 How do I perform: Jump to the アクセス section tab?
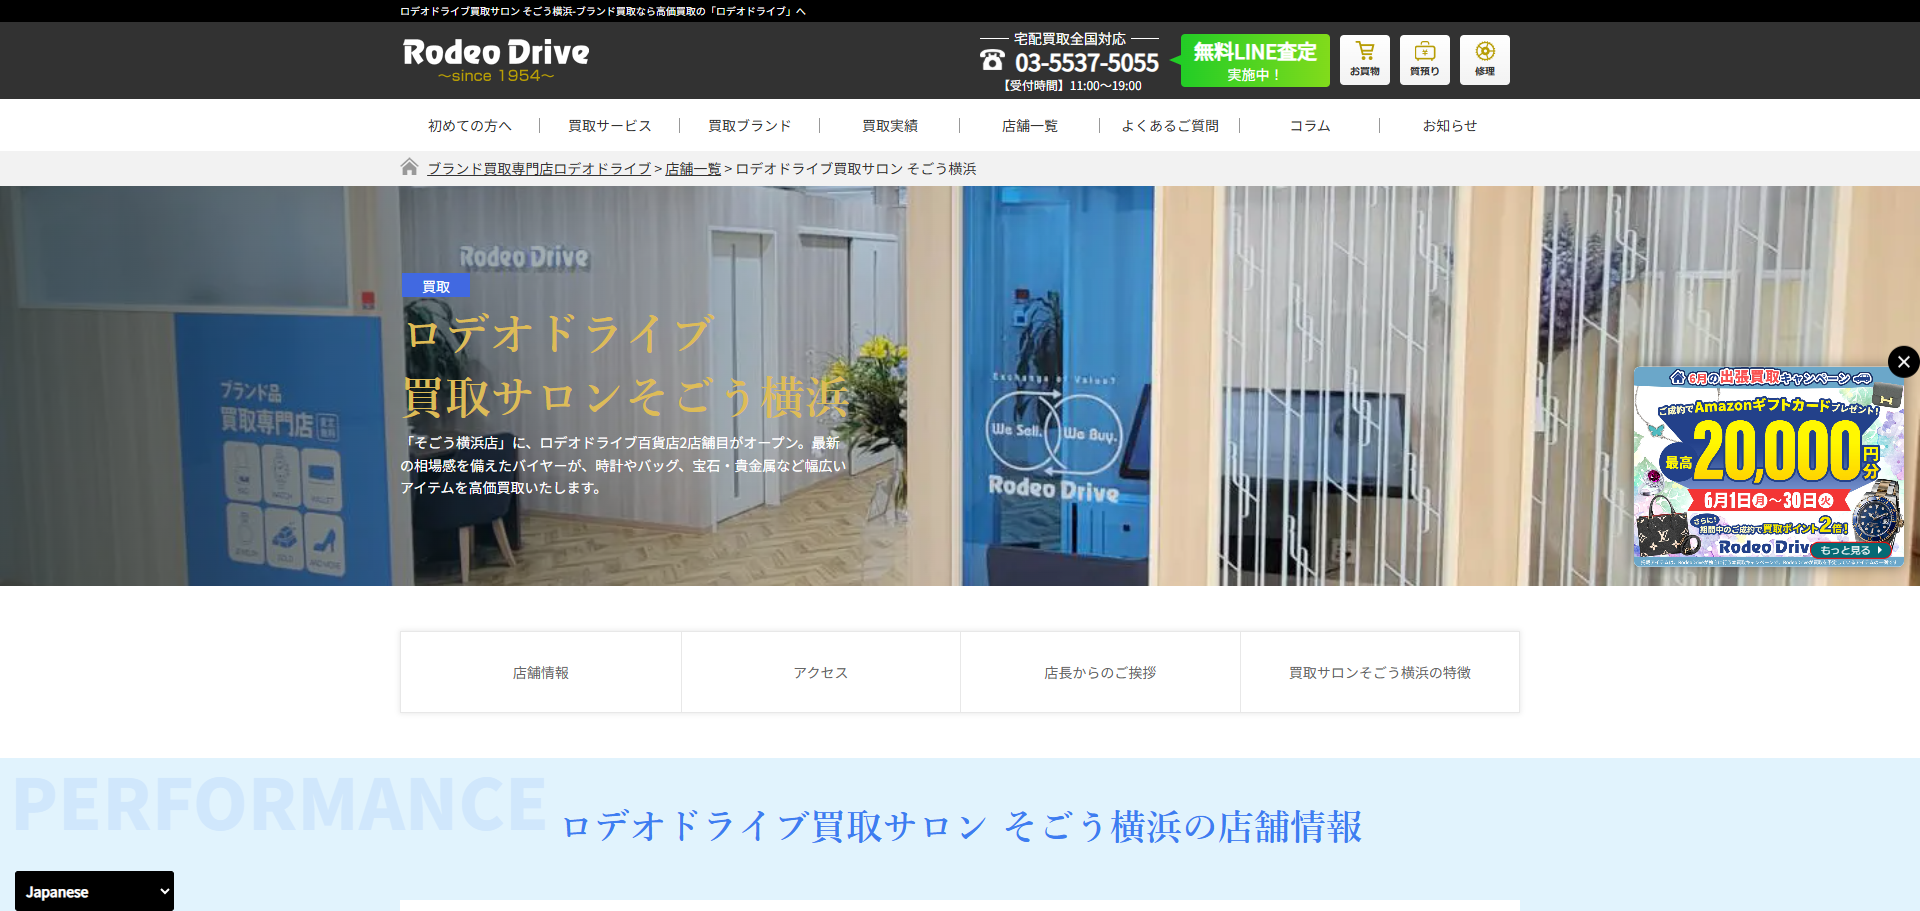click(821, 672)
